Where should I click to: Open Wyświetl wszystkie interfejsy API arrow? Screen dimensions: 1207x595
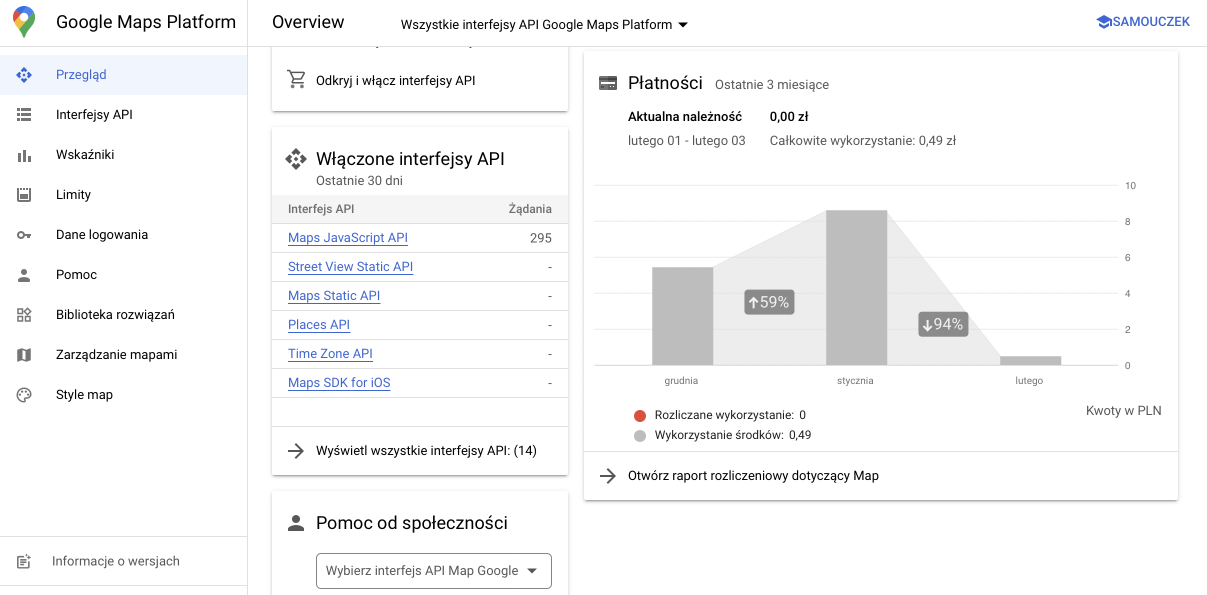coord(296,451)
